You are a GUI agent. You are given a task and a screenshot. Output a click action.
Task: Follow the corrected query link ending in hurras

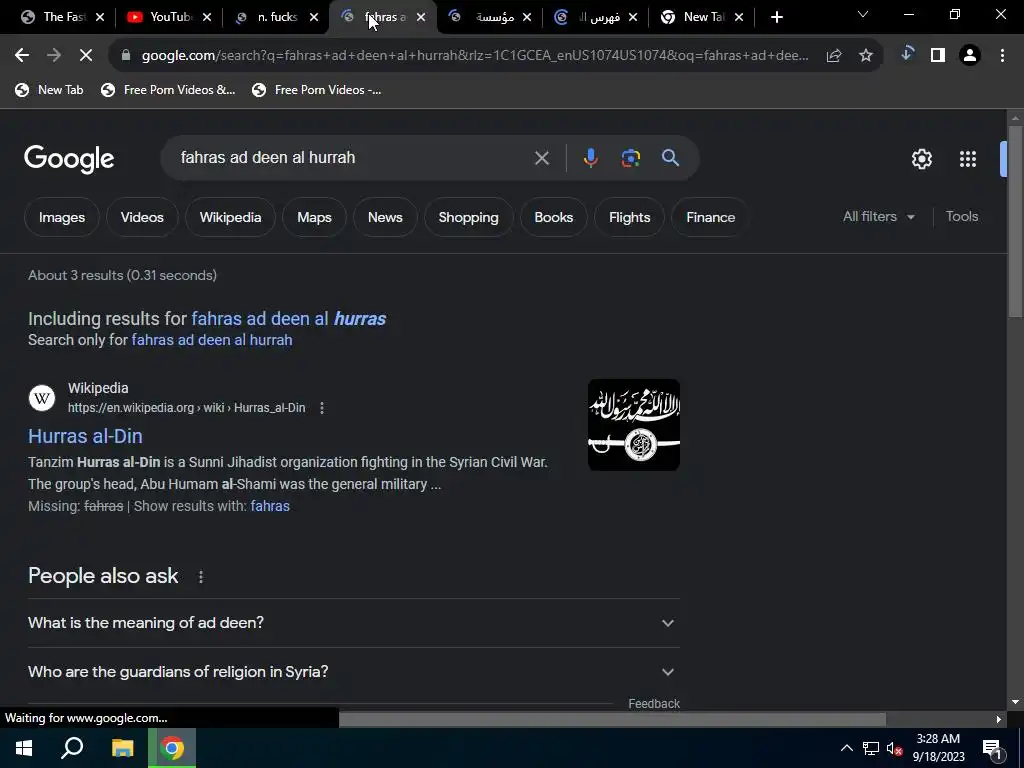[x=289, y=319]
